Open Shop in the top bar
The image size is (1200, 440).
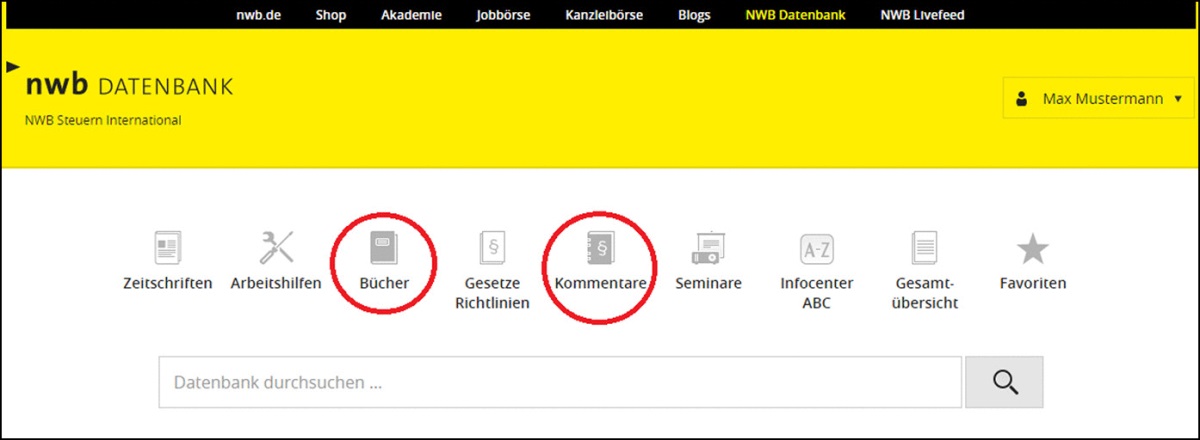tap(330, 15)
